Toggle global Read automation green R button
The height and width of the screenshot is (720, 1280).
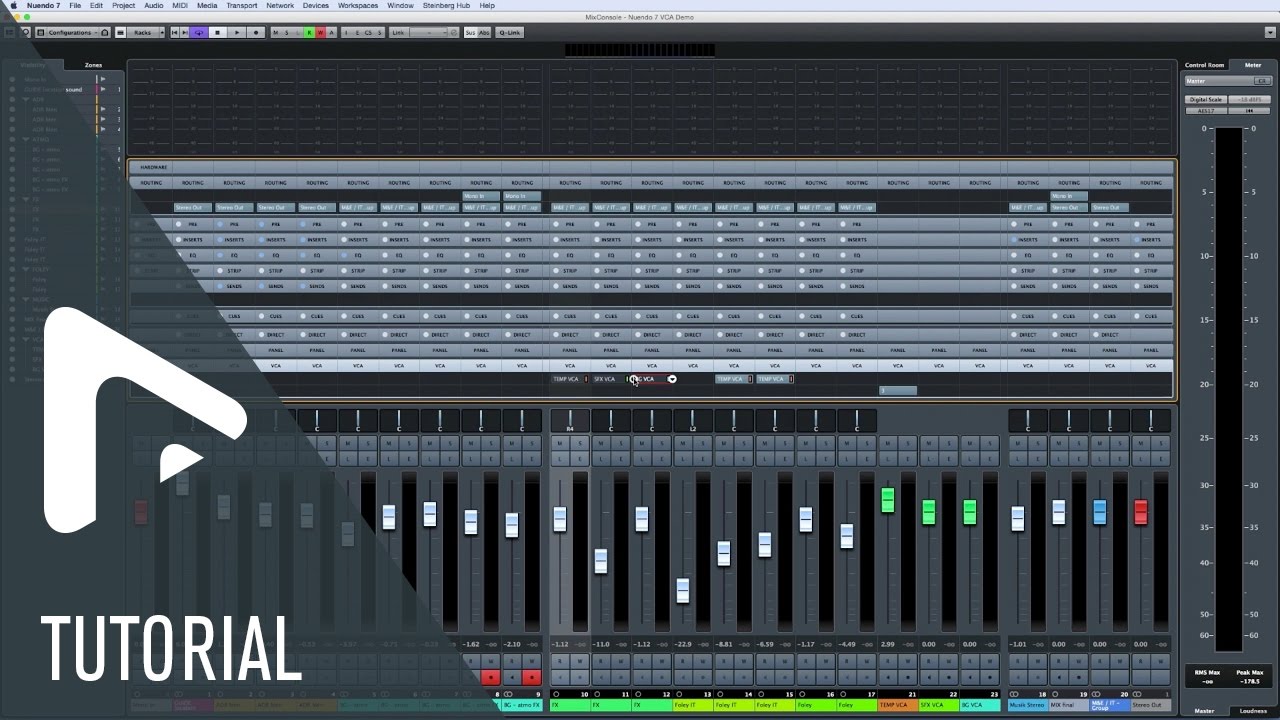tap(309, 33)
